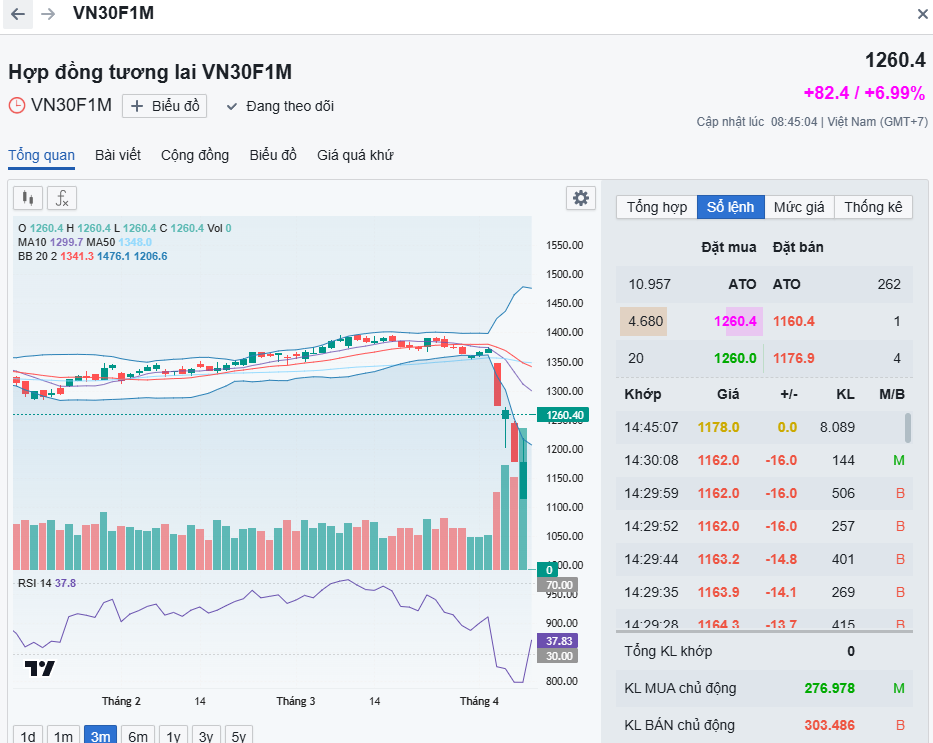Select the 1d time range
933x743 pixels.
28,737
